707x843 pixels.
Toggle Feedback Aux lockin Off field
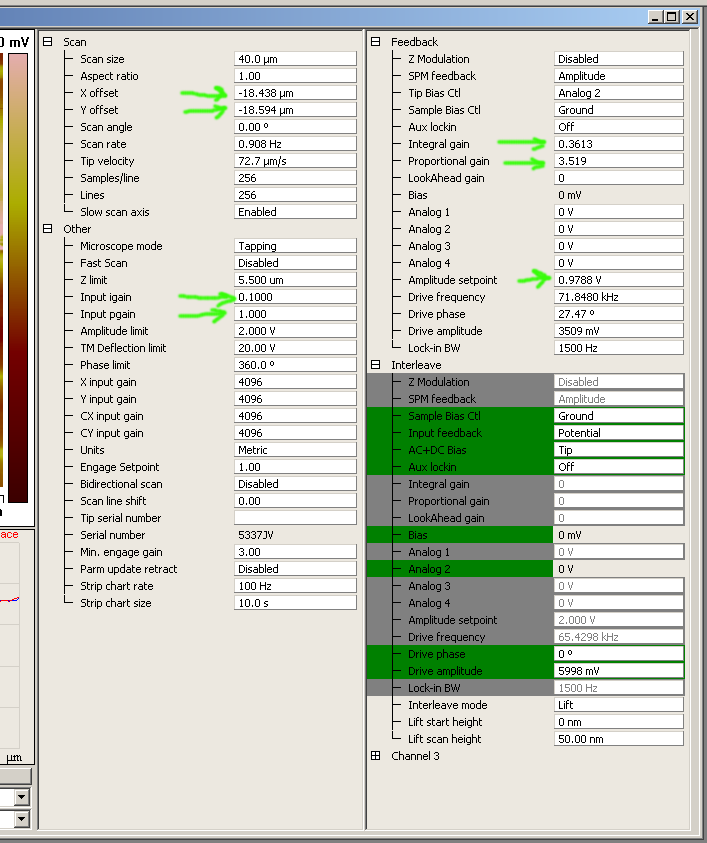pos(619,127)
